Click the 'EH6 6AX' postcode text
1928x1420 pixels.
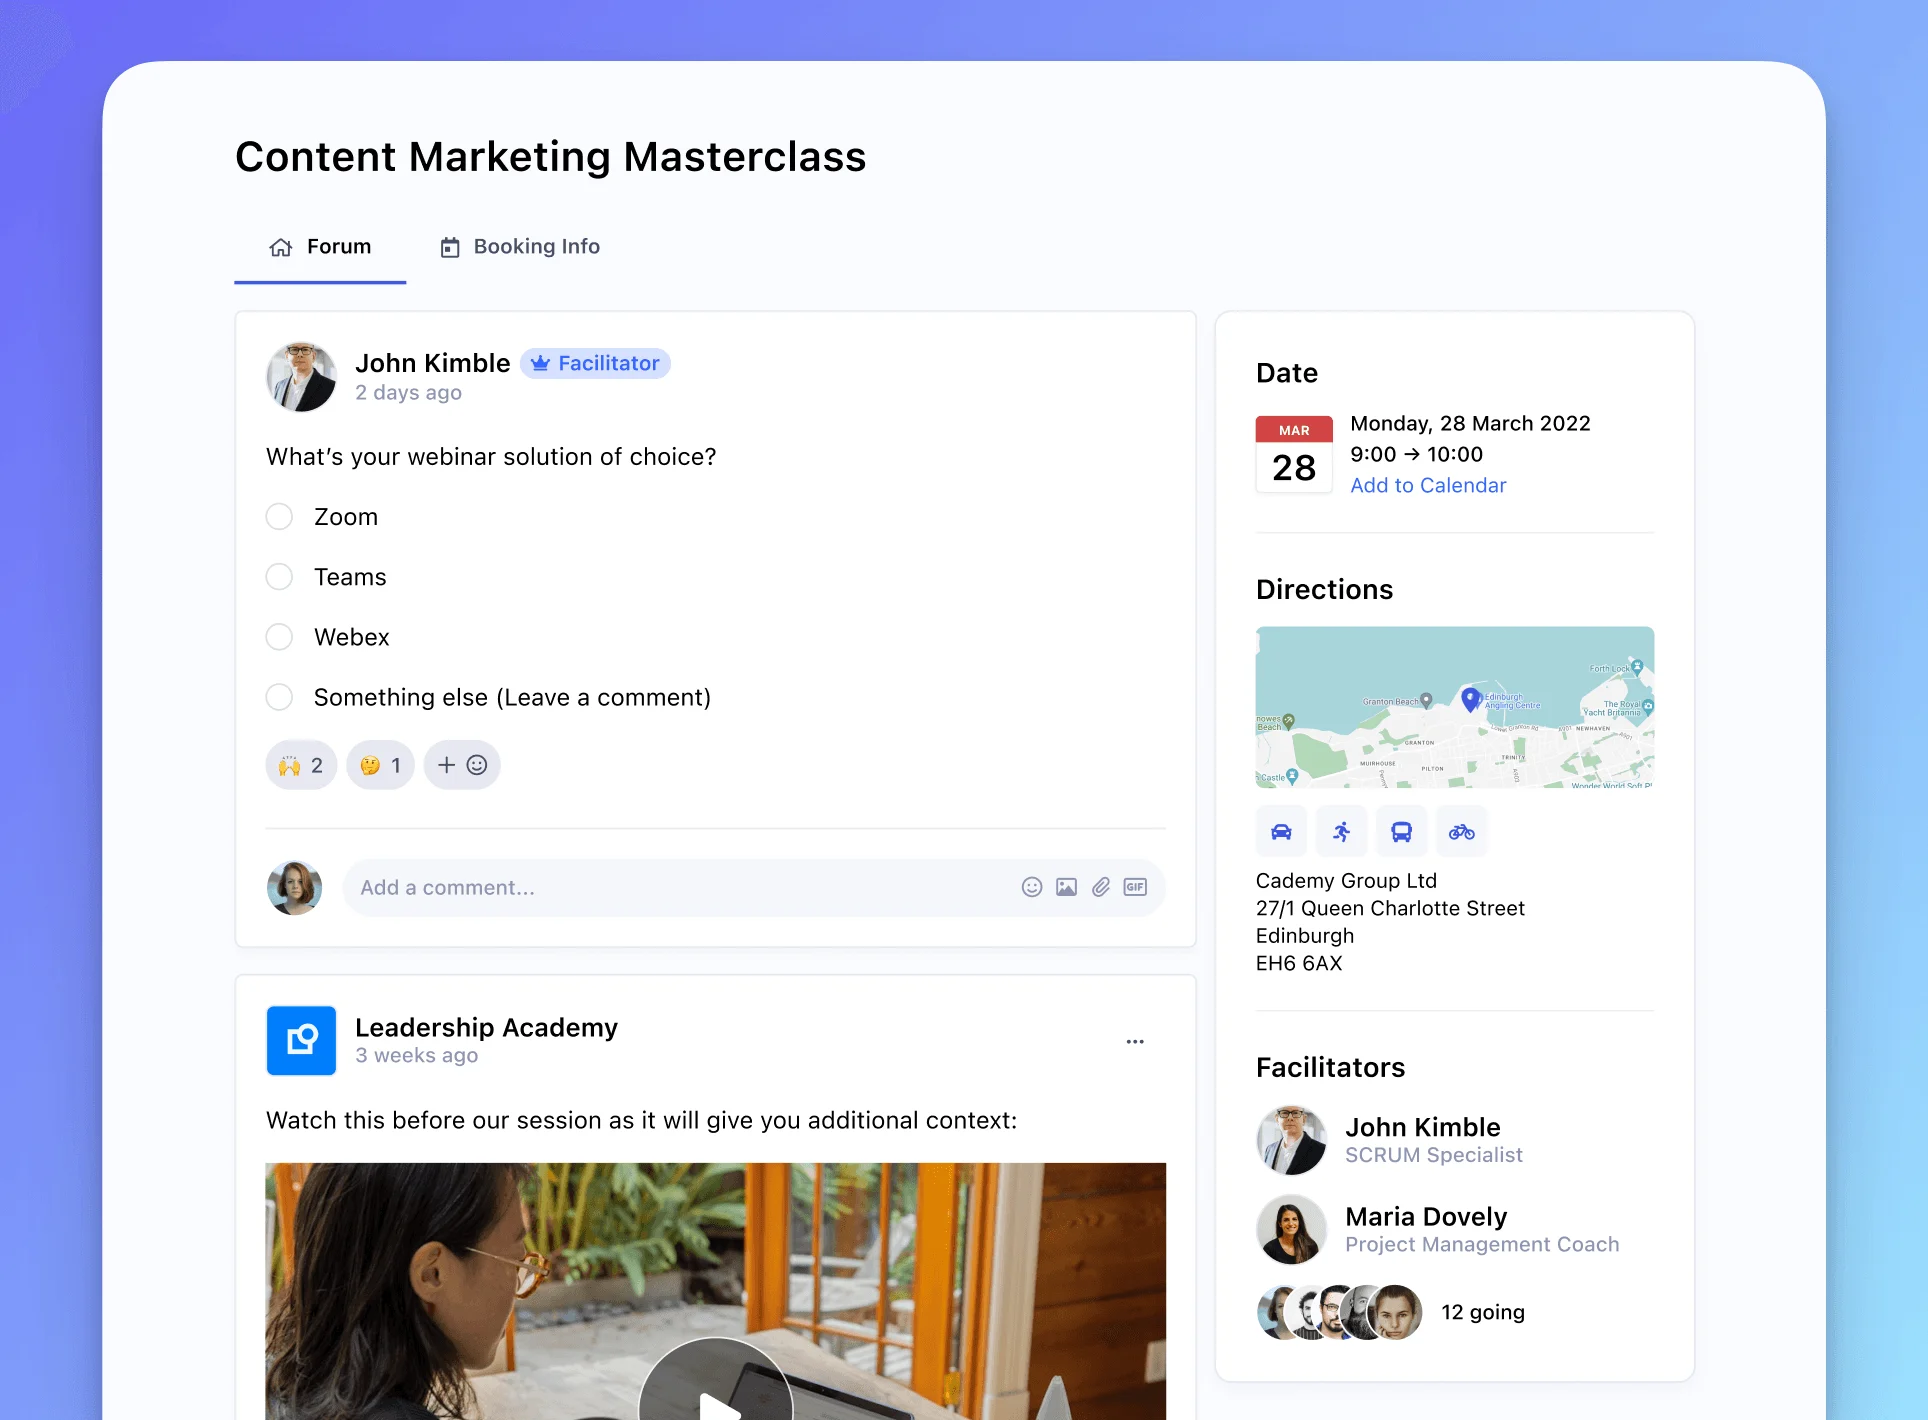[x=1299, y=963]
